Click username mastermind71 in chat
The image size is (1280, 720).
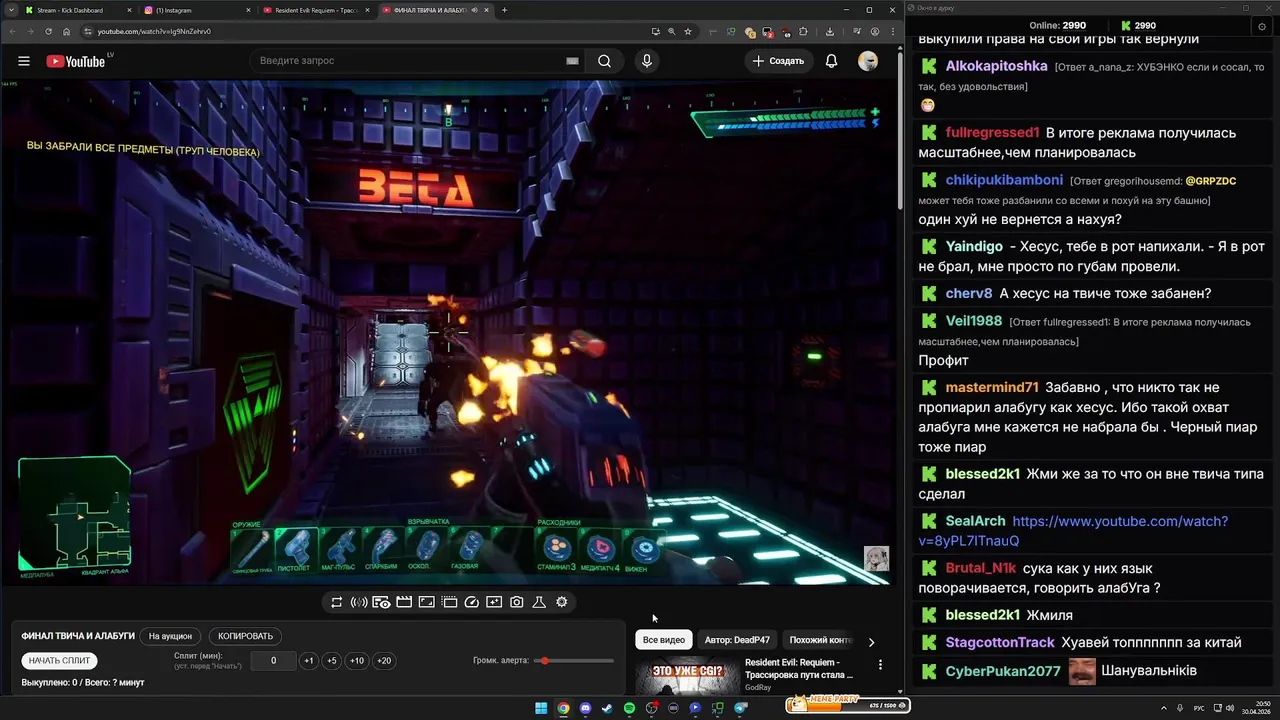[x=992, y=388]
